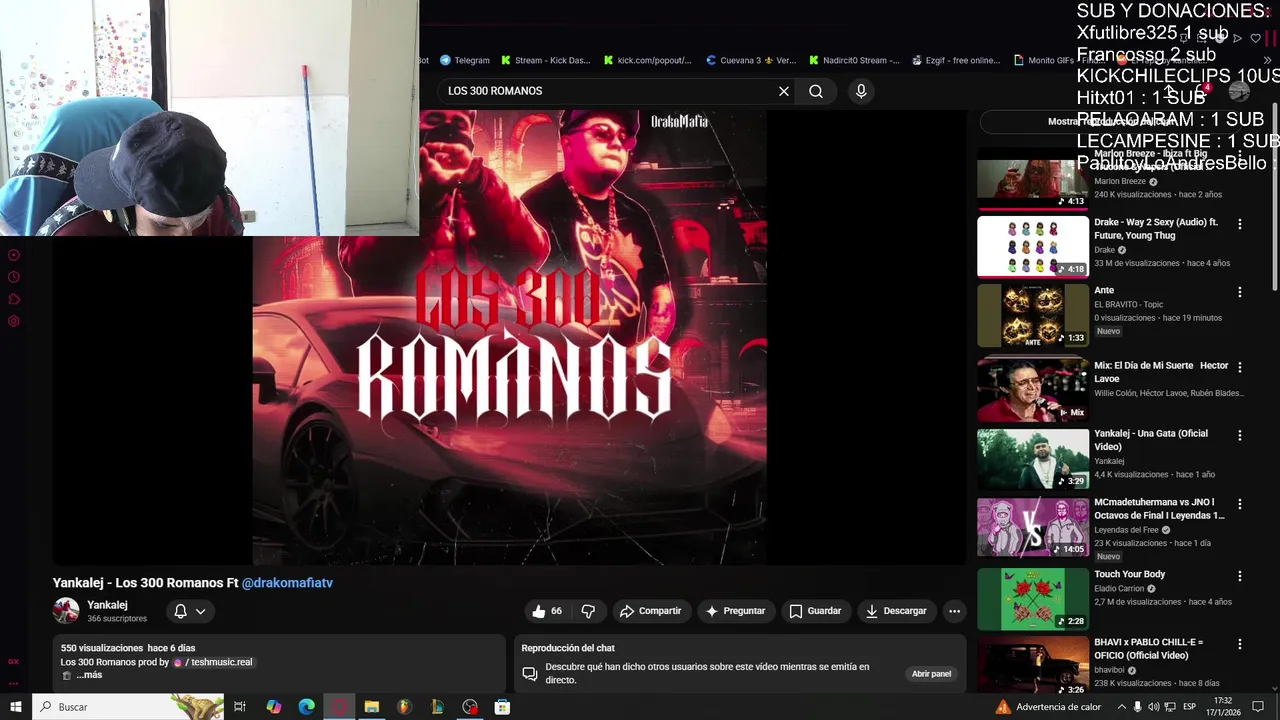Click the search magnifier button
Viewport: 1280px width, 720px height.
pos(816,91)
